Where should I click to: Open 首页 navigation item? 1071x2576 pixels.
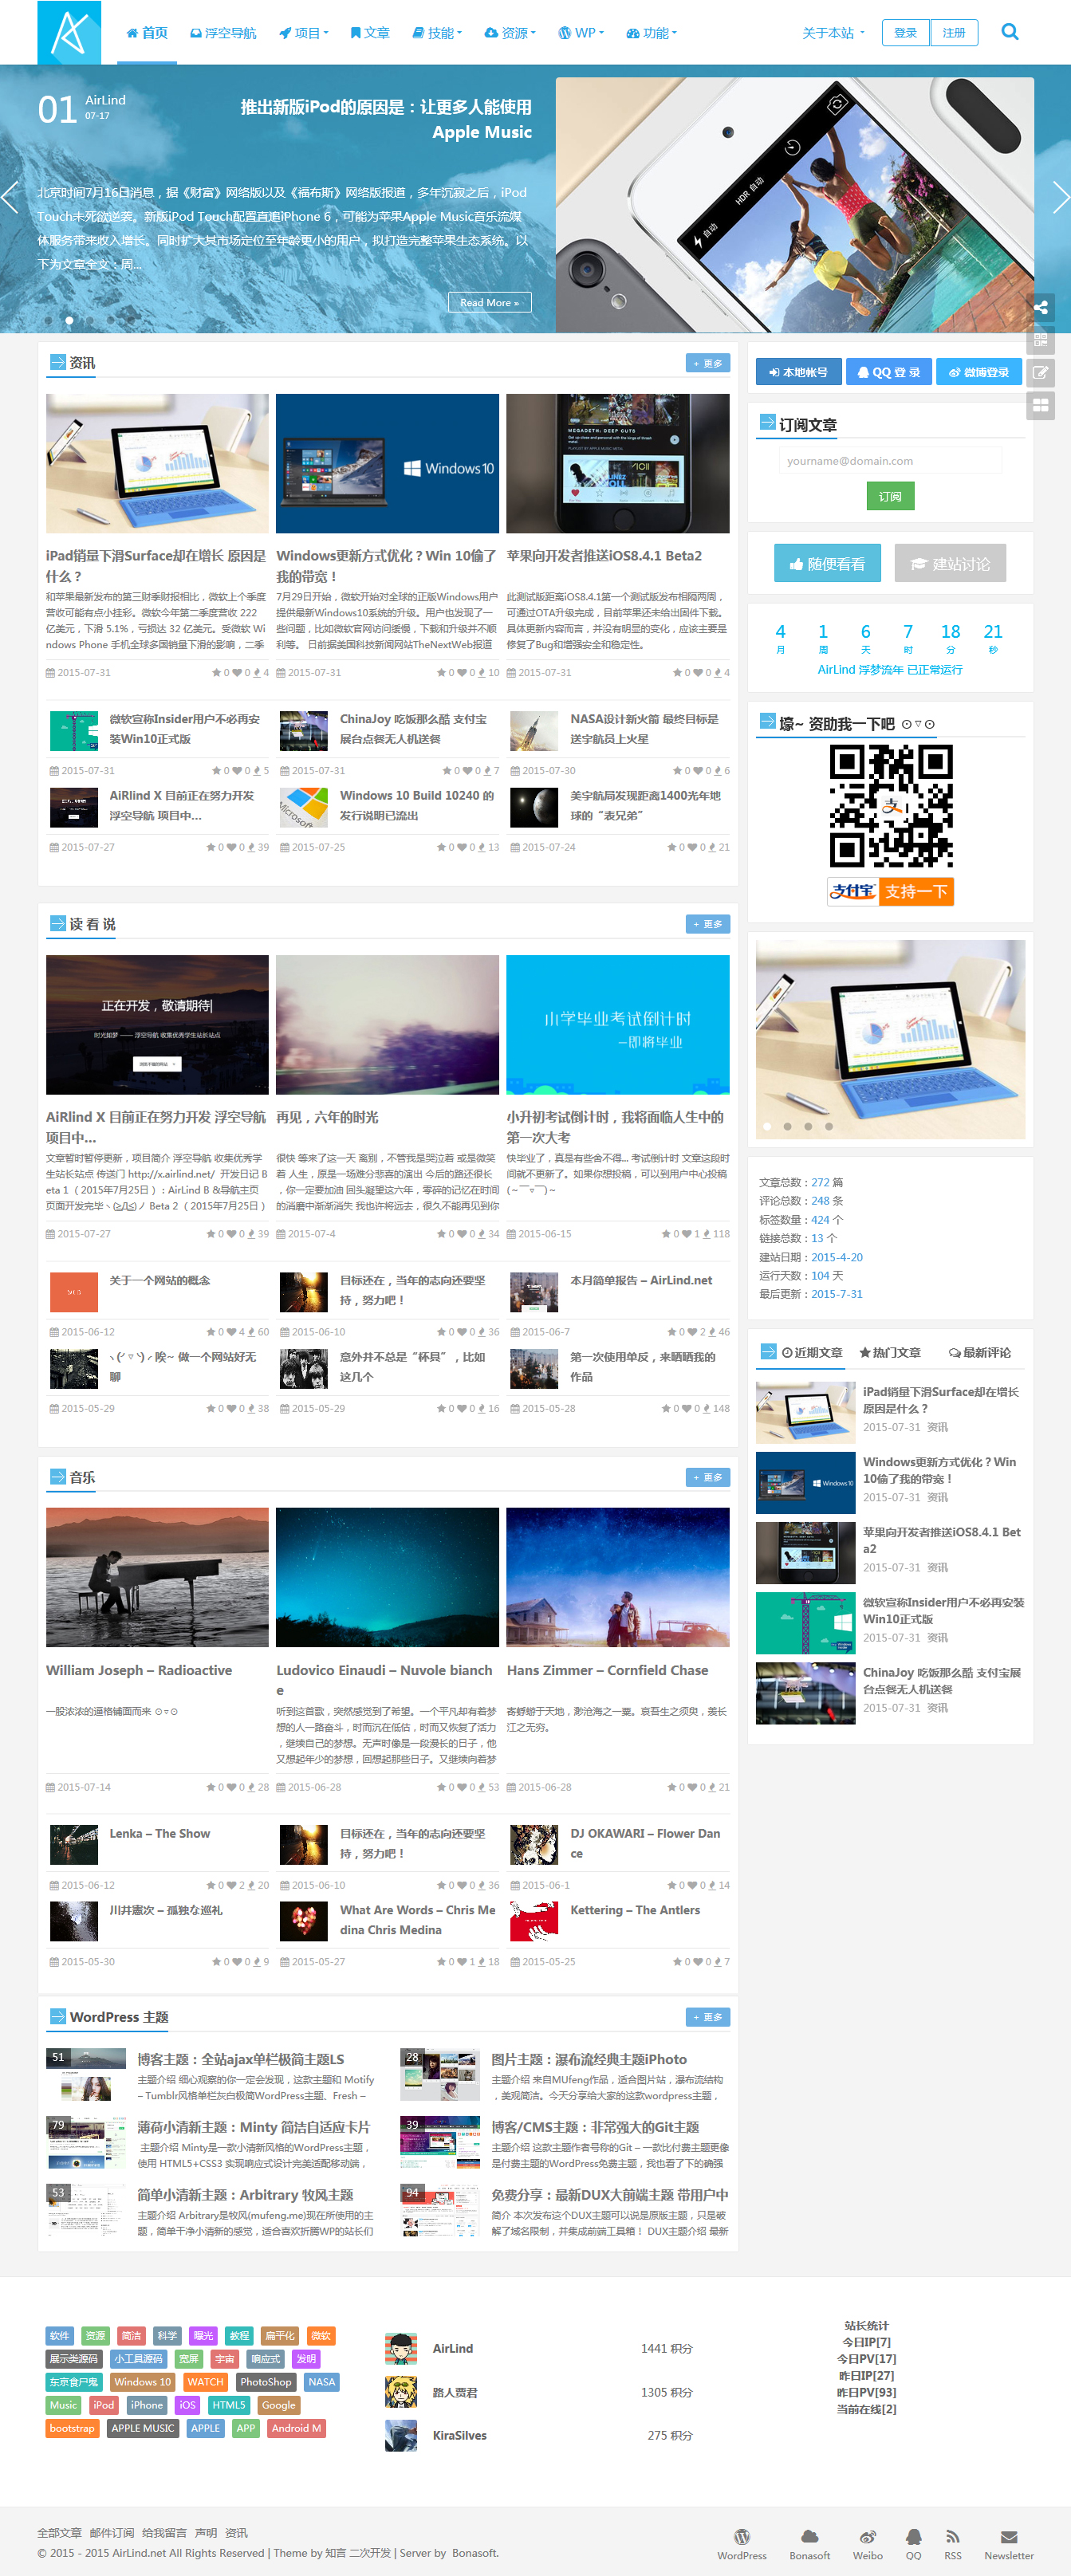[x=147, y=33]
